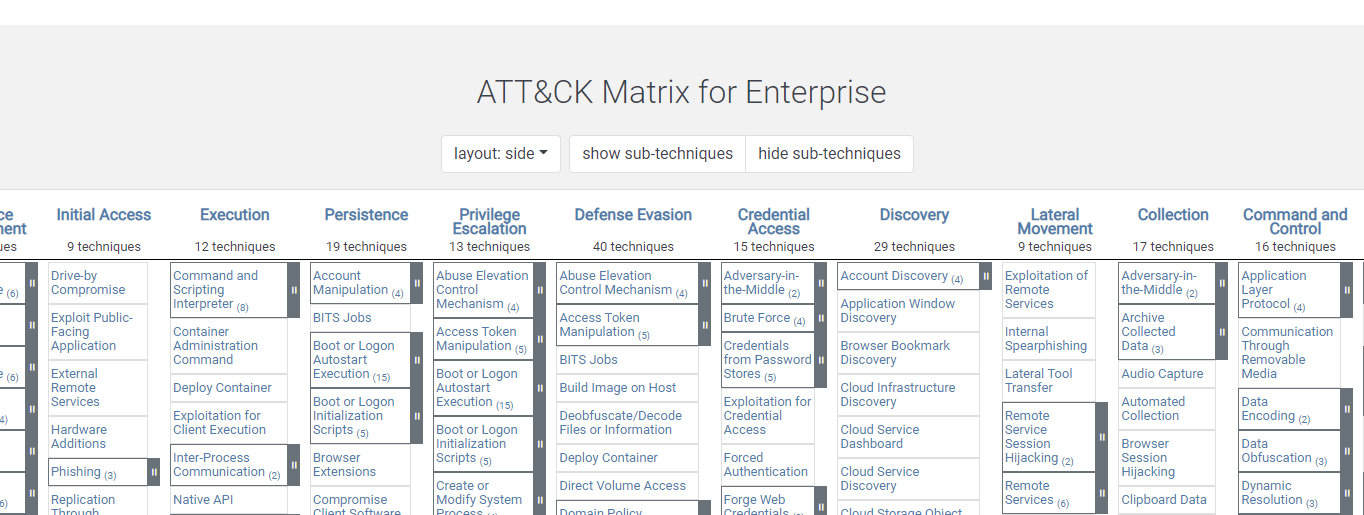Open Browser Bookmark Discovery technique

pyautogui.click(x=895, y=353)
